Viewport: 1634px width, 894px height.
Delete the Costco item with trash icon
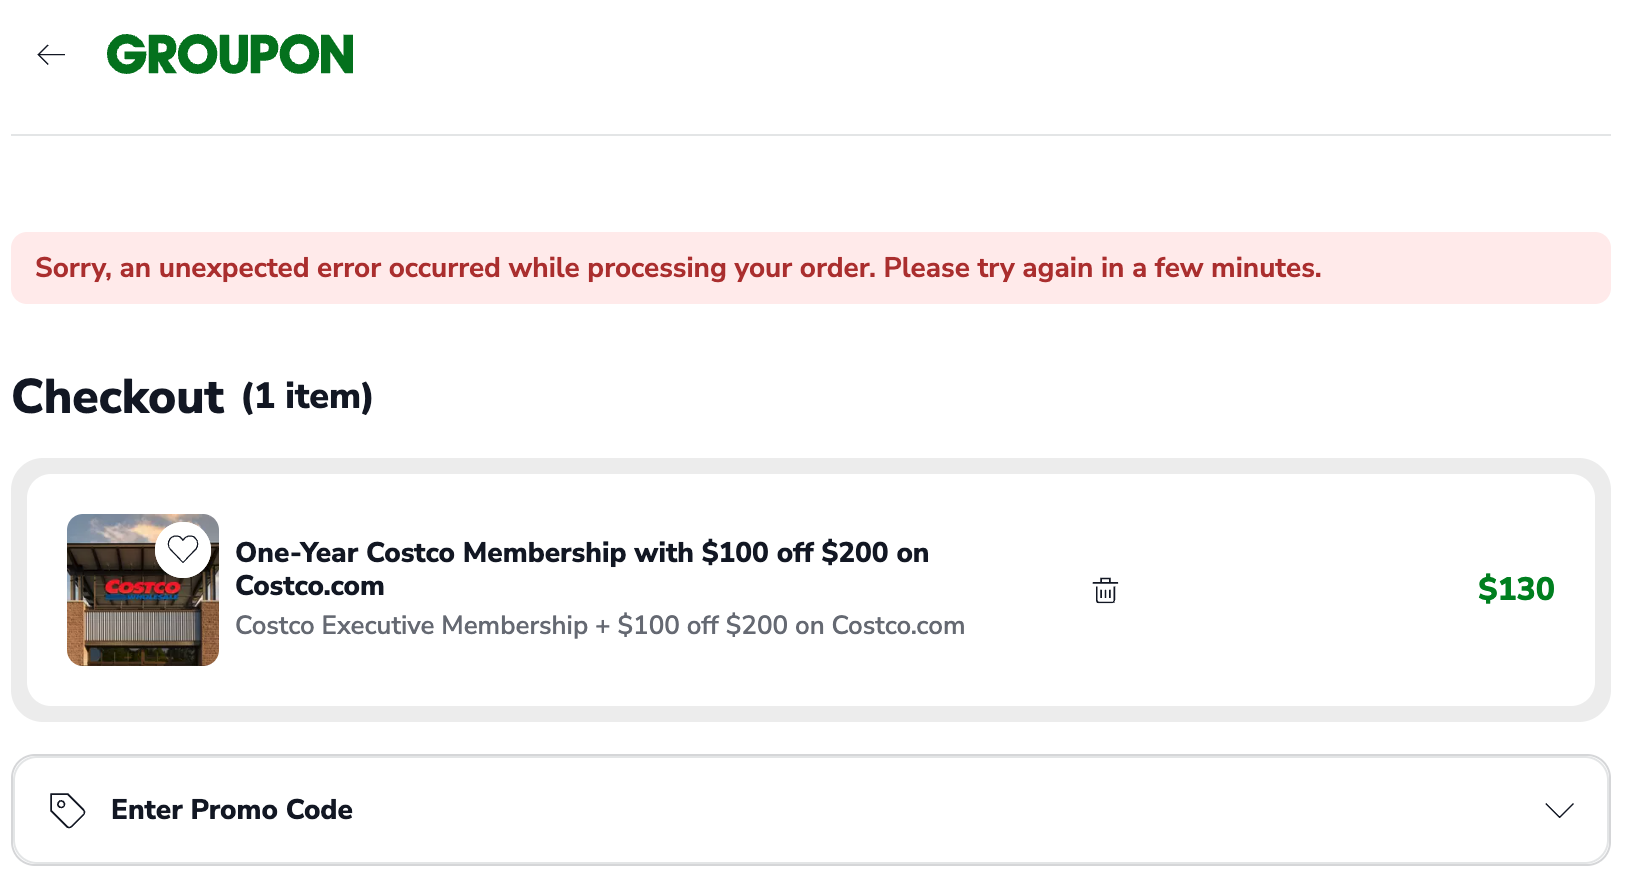(1105, 591)
